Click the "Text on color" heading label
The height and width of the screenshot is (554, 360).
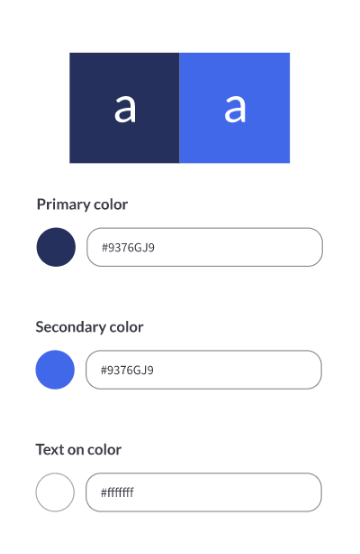click(78, 450)
